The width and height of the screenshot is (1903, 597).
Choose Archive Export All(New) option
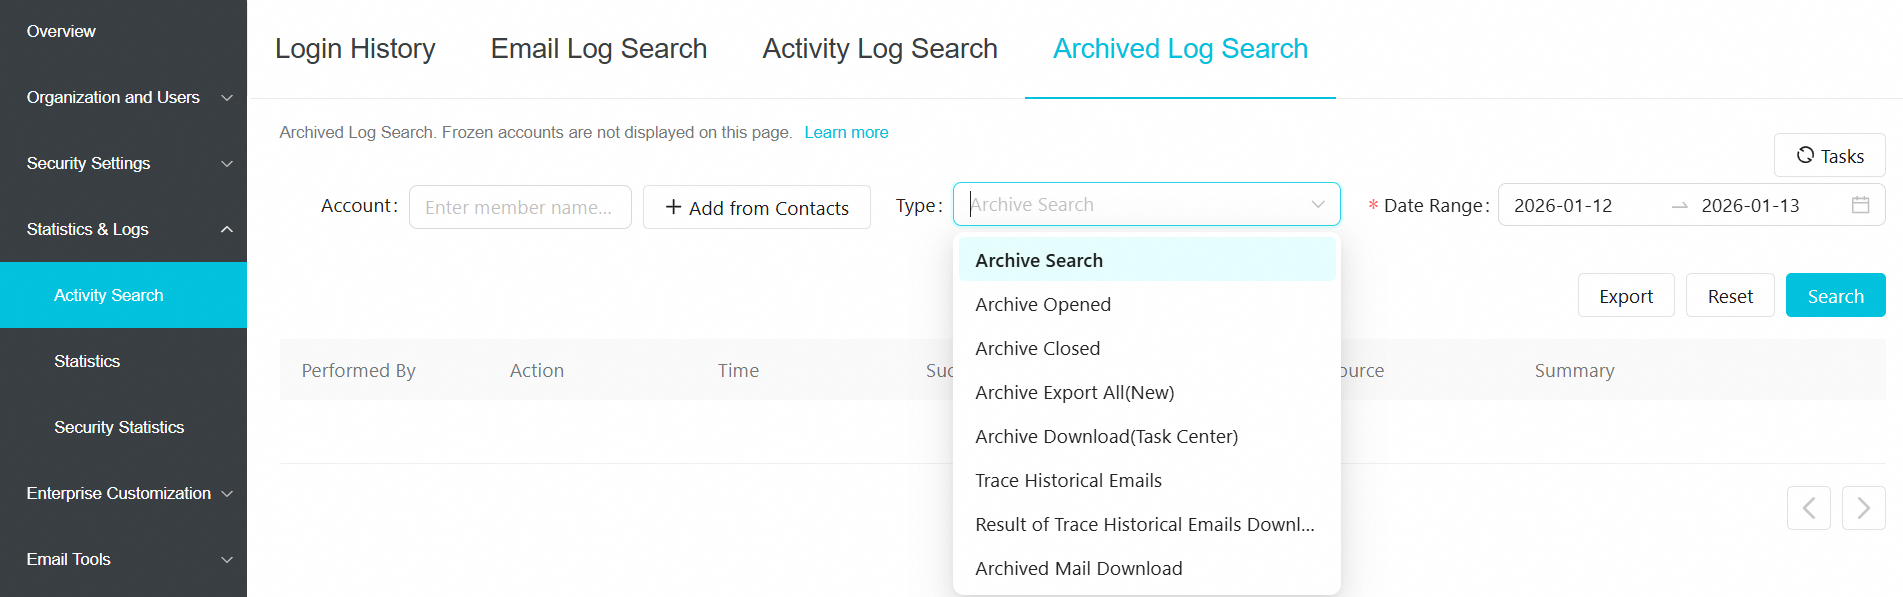1147,392
